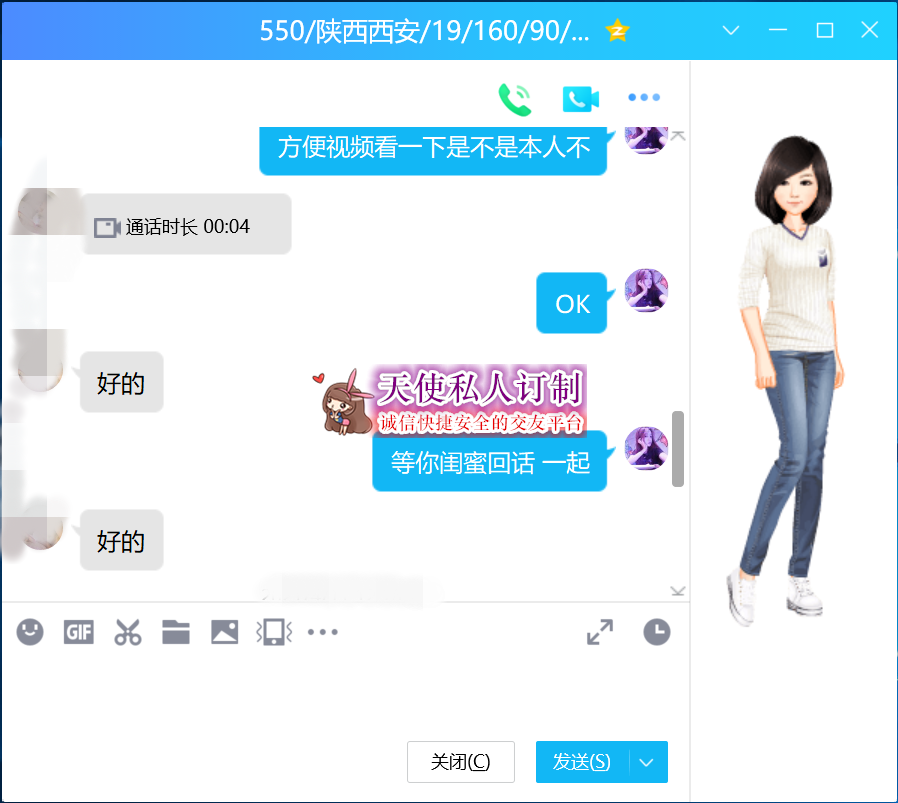Viewport: 898px width, 803px height.
Task: Send a window shake nudge
Action: point(274,632)
